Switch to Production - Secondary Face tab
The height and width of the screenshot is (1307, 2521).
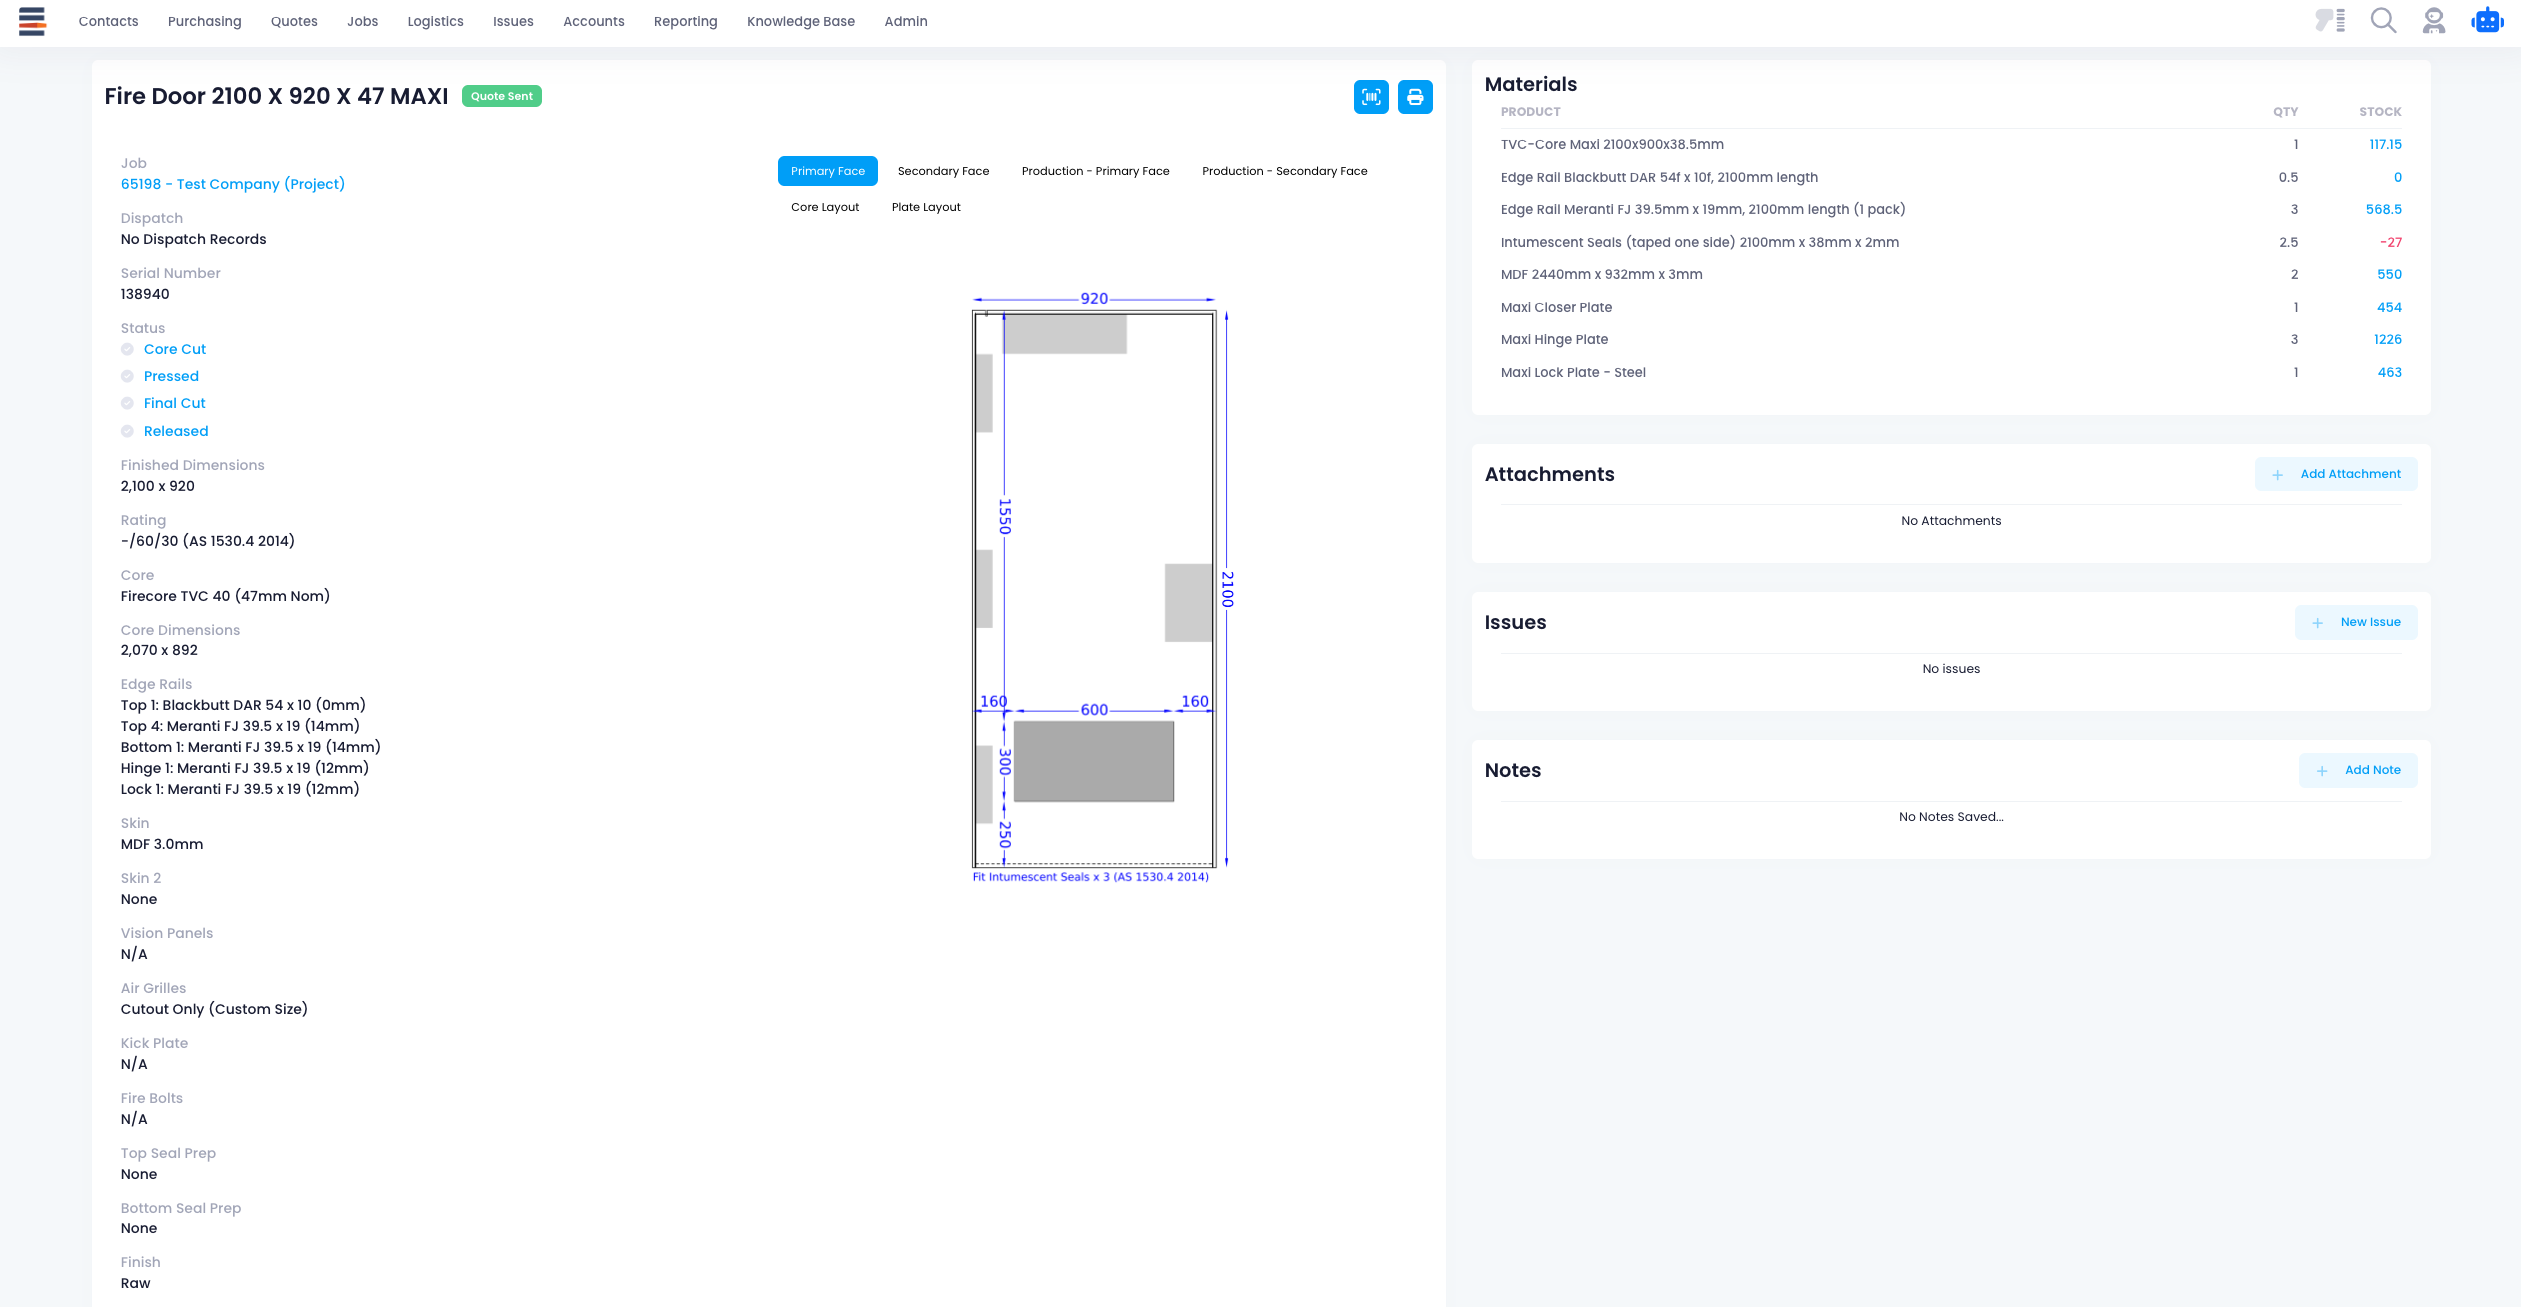coord(1284,171)
